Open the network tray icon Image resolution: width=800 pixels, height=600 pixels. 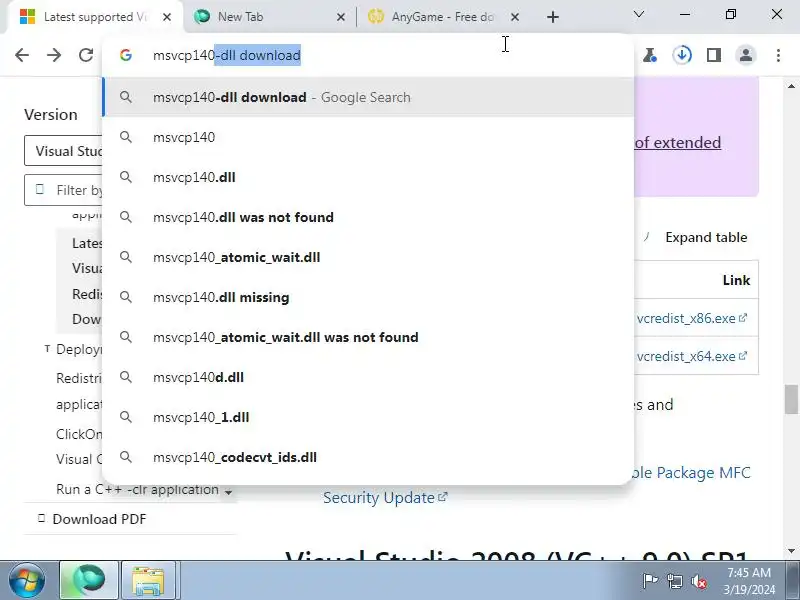click(674, 581)
